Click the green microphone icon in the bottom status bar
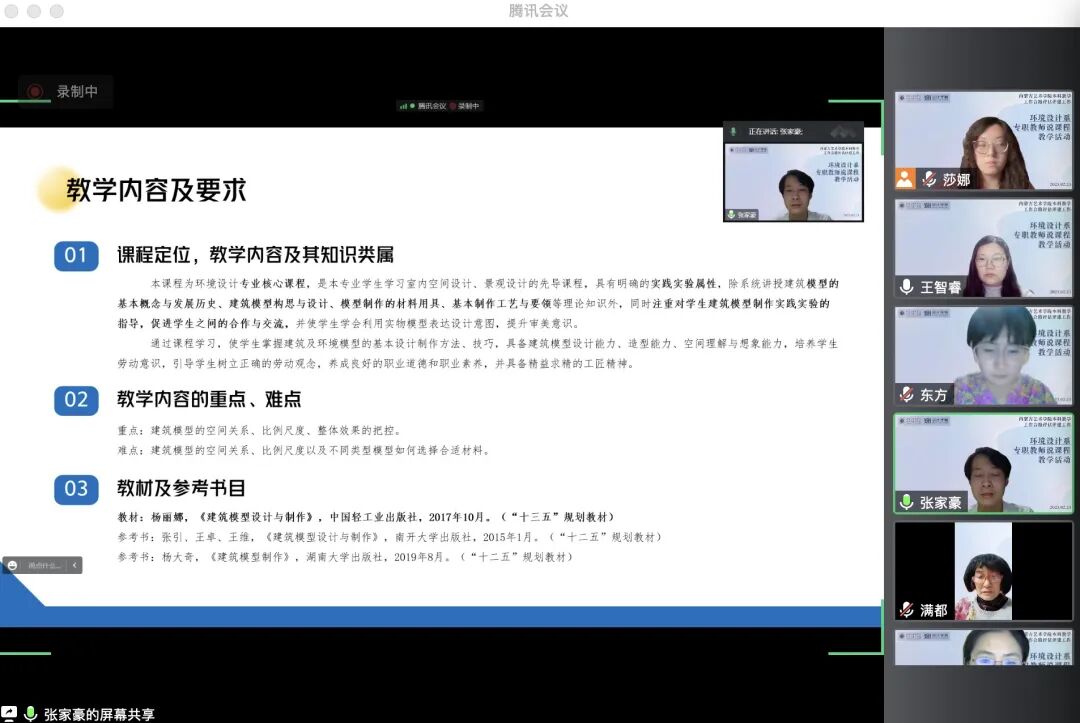This screenshot has height=723, width=1080. click(32, 712)
